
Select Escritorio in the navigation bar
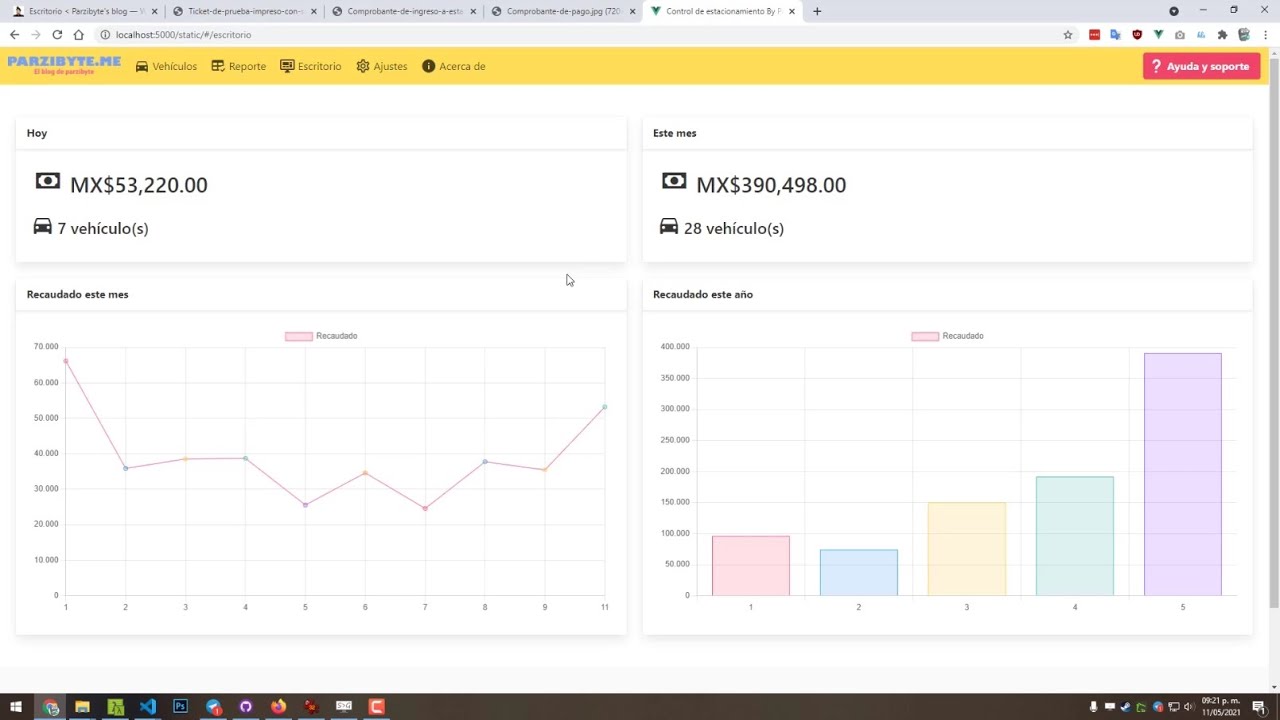pos(310,66)
